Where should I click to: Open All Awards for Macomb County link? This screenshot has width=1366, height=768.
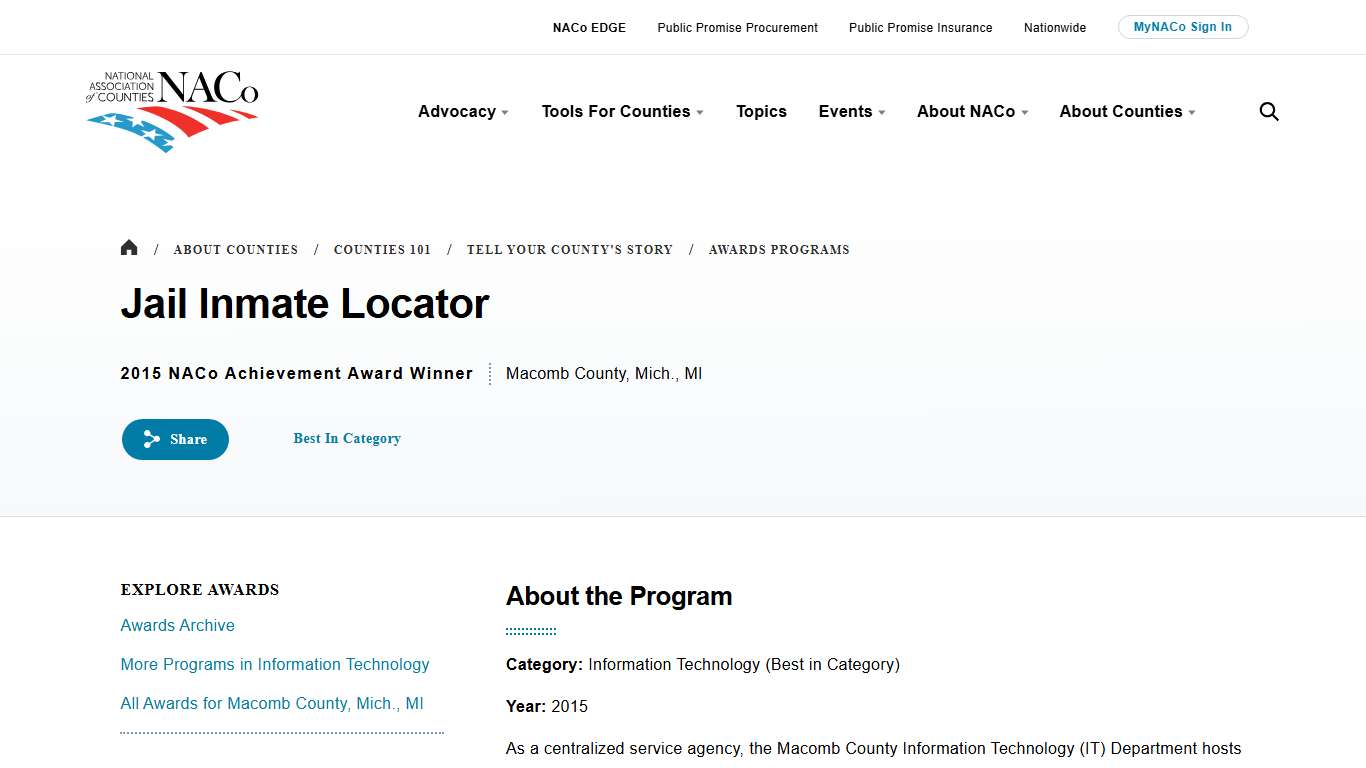coord(272,703)
